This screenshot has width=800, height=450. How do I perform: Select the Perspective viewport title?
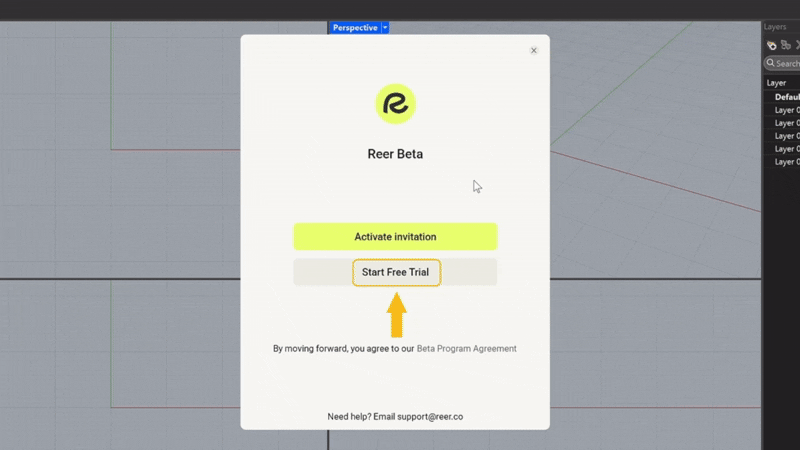tap(355, 28)
